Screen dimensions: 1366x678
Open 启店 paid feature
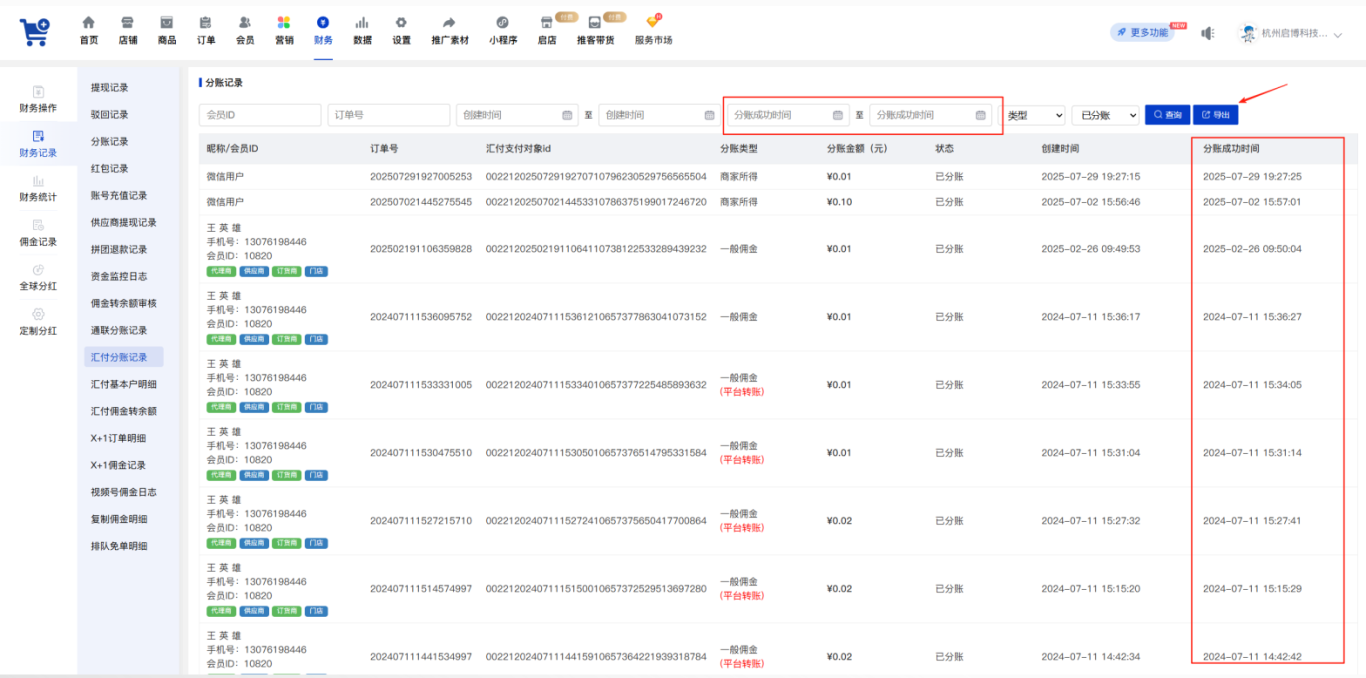pyautogui.click(x=547, y=31)
